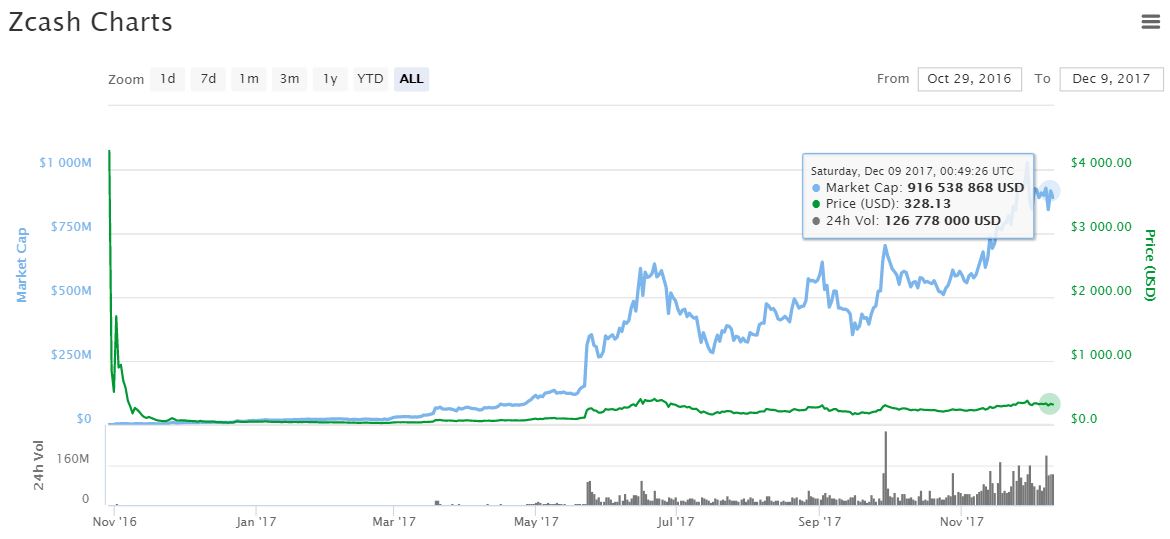Screen dimensions: 1170x539
Task: Click the May '17 axis label
Action: coord(536,522)
